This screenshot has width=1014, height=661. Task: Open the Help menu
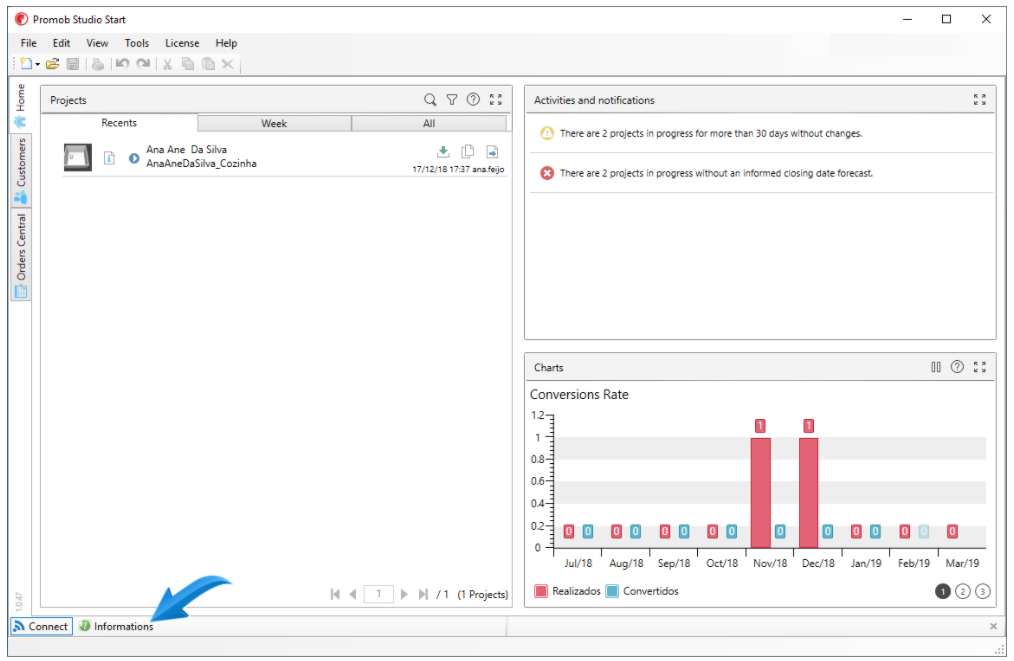(x=226, y=43)
